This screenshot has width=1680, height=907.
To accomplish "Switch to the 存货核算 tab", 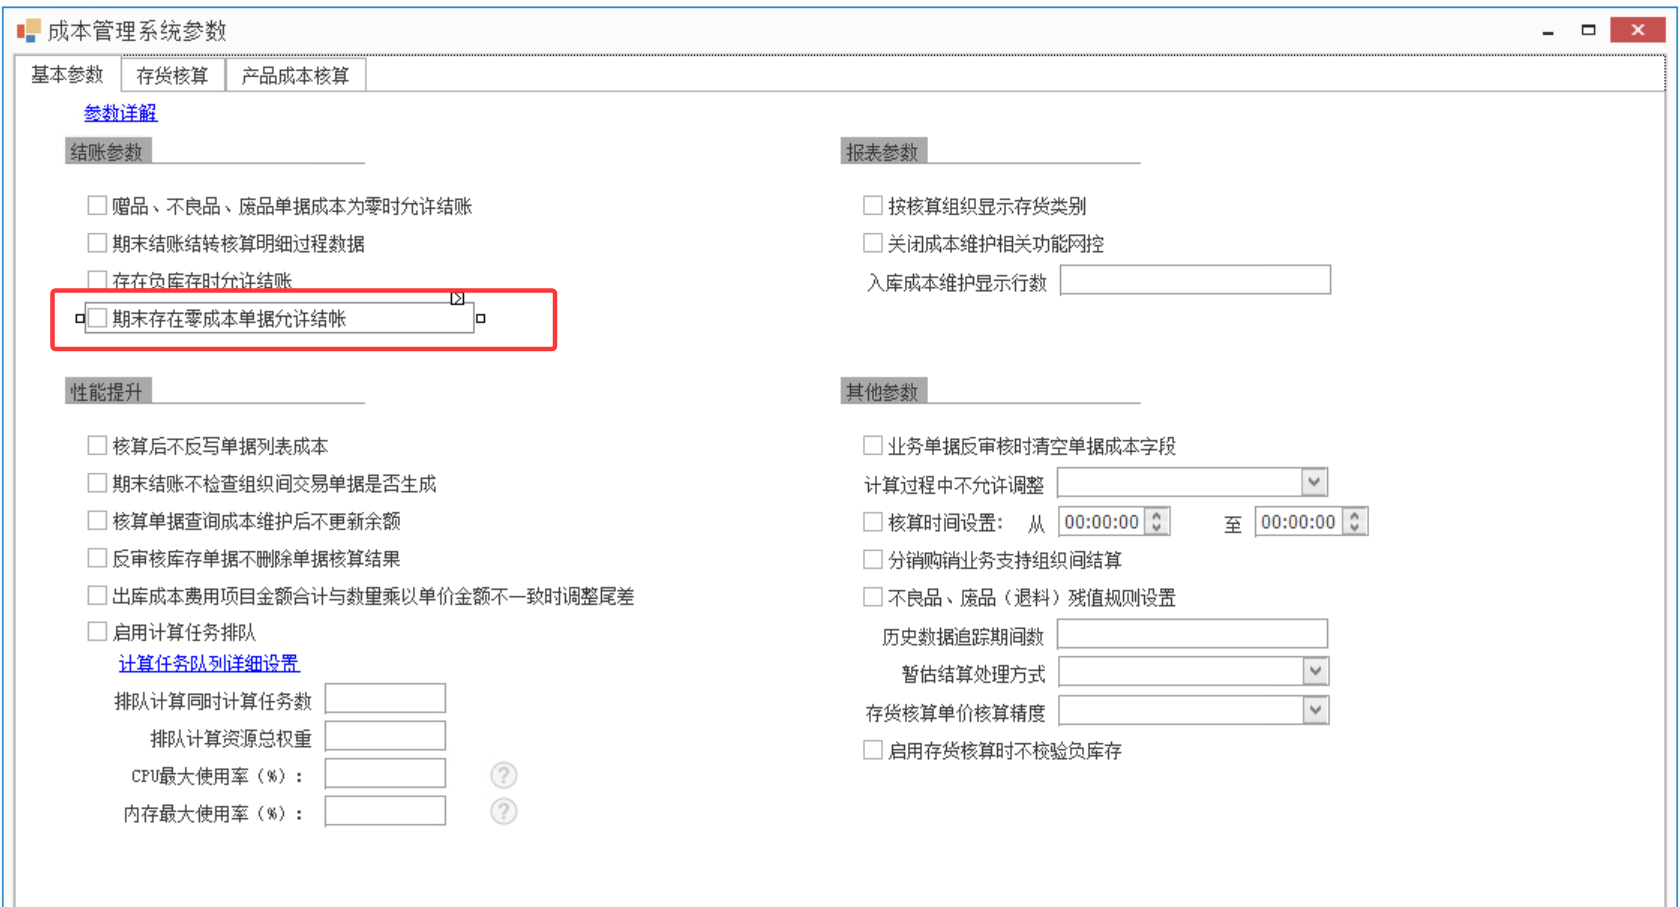I will 172,76.
